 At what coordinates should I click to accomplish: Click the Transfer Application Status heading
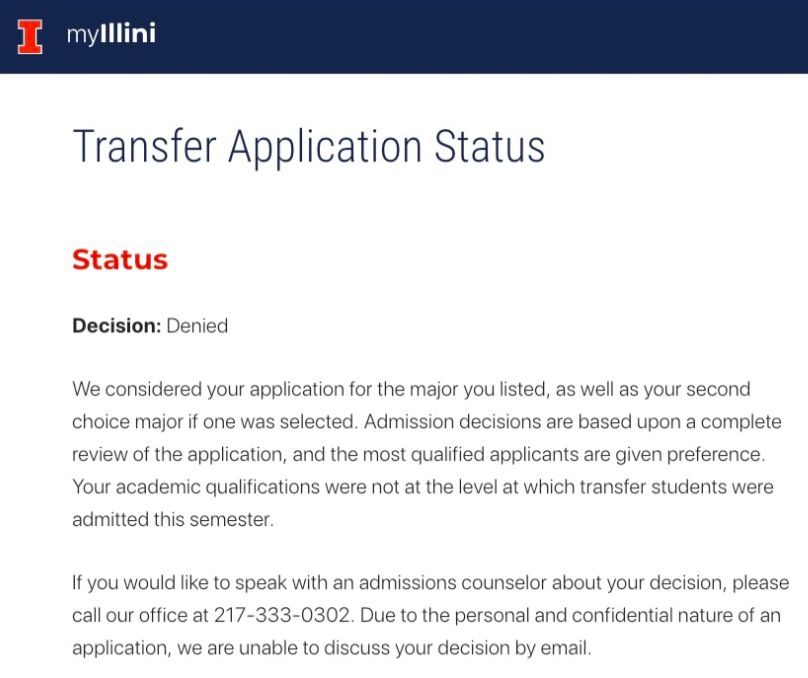coord(308,146)
